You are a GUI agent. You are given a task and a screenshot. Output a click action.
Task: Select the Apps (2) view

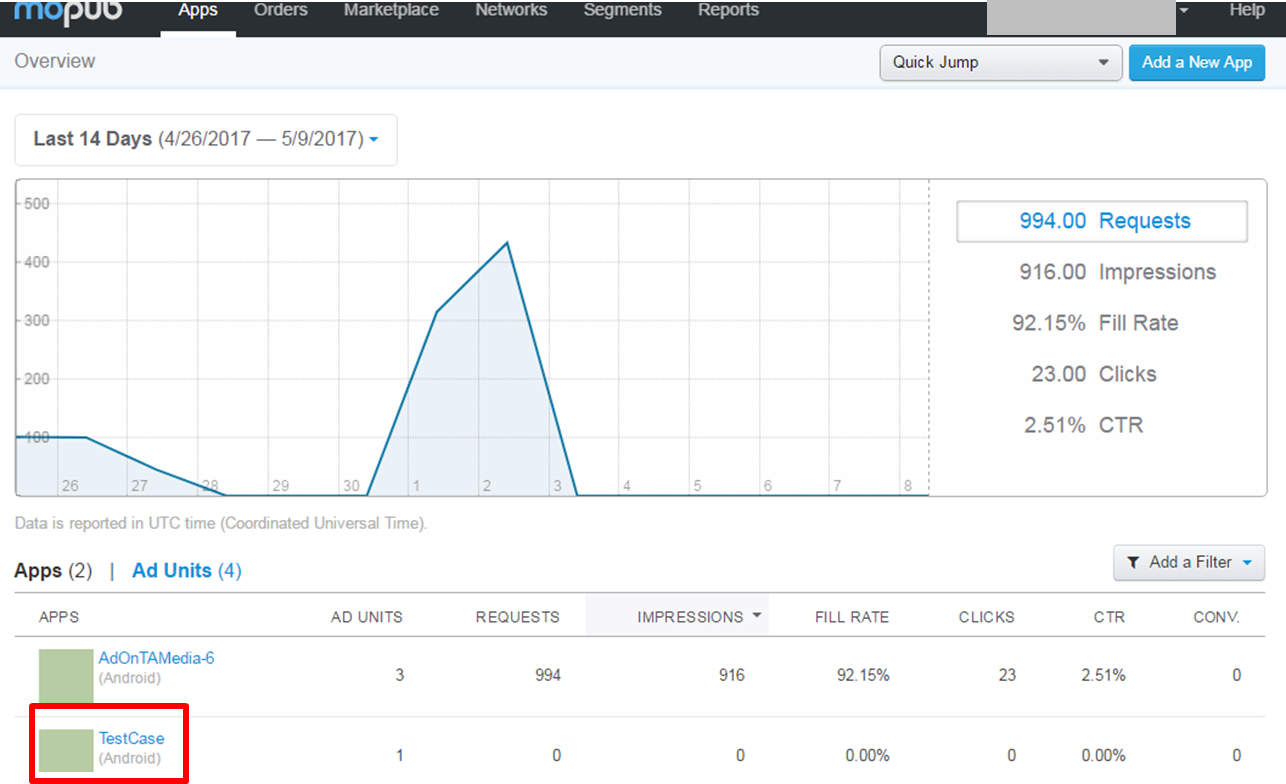pyautogui.click(x=53, y=571)
